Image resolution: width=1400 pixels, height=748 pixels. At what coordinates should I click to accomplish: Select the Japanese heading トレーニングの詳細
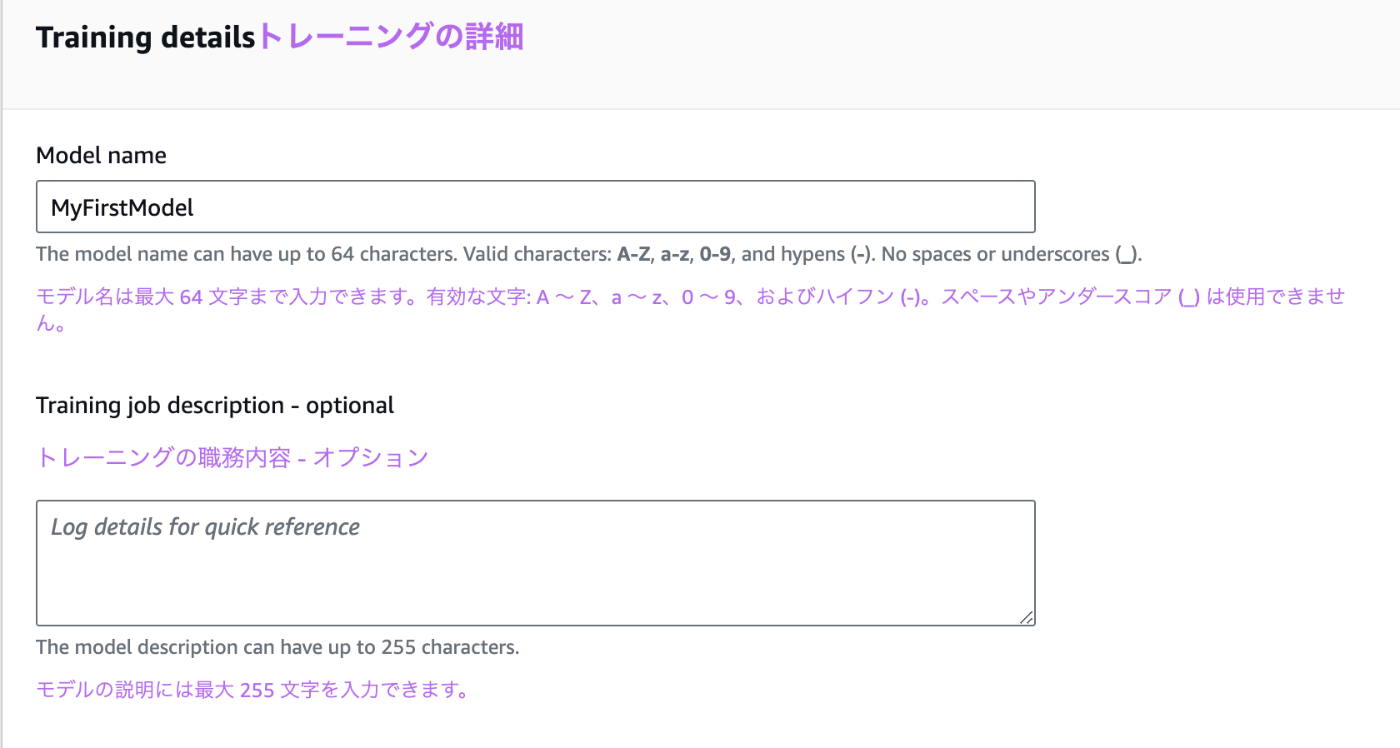click(391, 37)
